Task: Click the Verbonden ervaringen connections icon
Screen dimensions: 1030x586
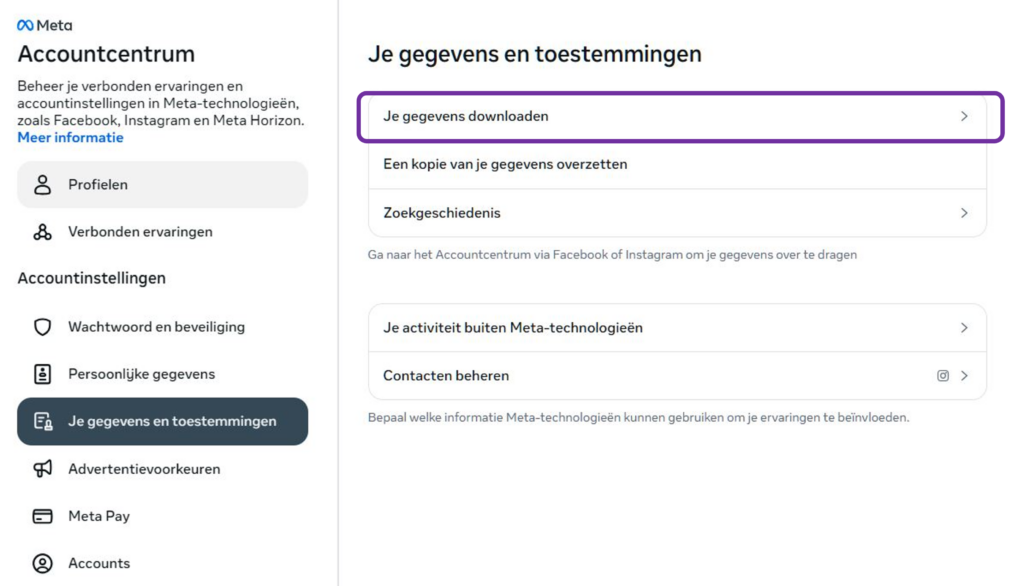Action: (x=40, y=231)
